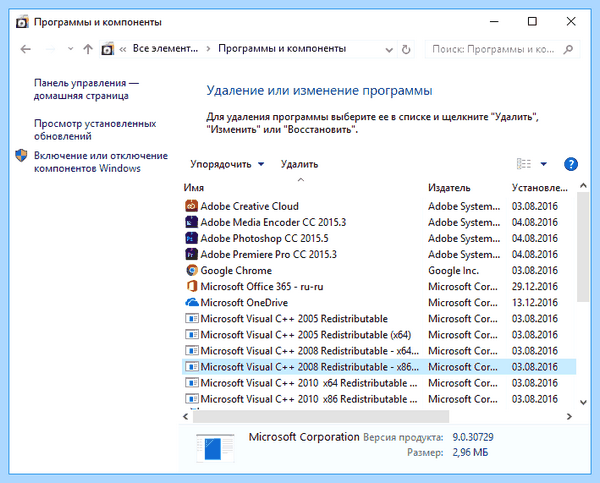Go up one level with the up arrow
Screen dimensions: 600x483
88,49
